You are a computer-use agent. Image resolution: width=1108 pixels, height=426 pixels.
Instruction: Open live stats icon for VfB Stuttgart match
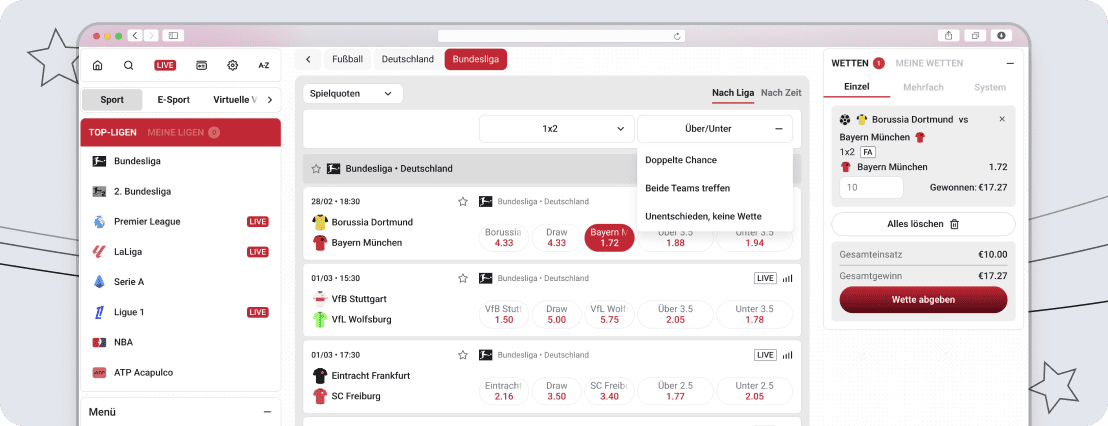(x=787, y=278)
